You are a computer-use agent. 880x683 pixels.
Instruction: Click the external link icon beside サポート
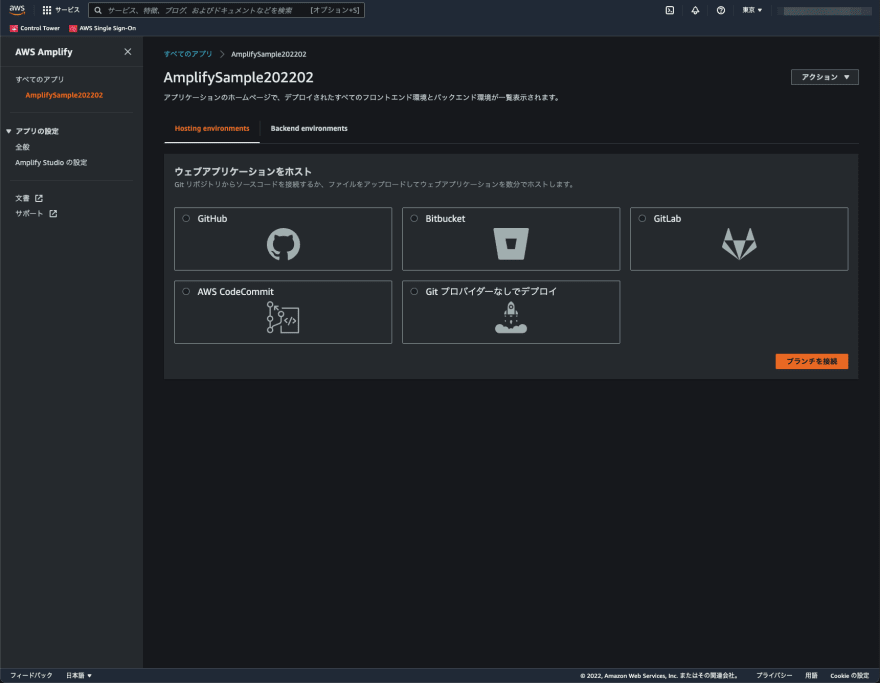53,213
